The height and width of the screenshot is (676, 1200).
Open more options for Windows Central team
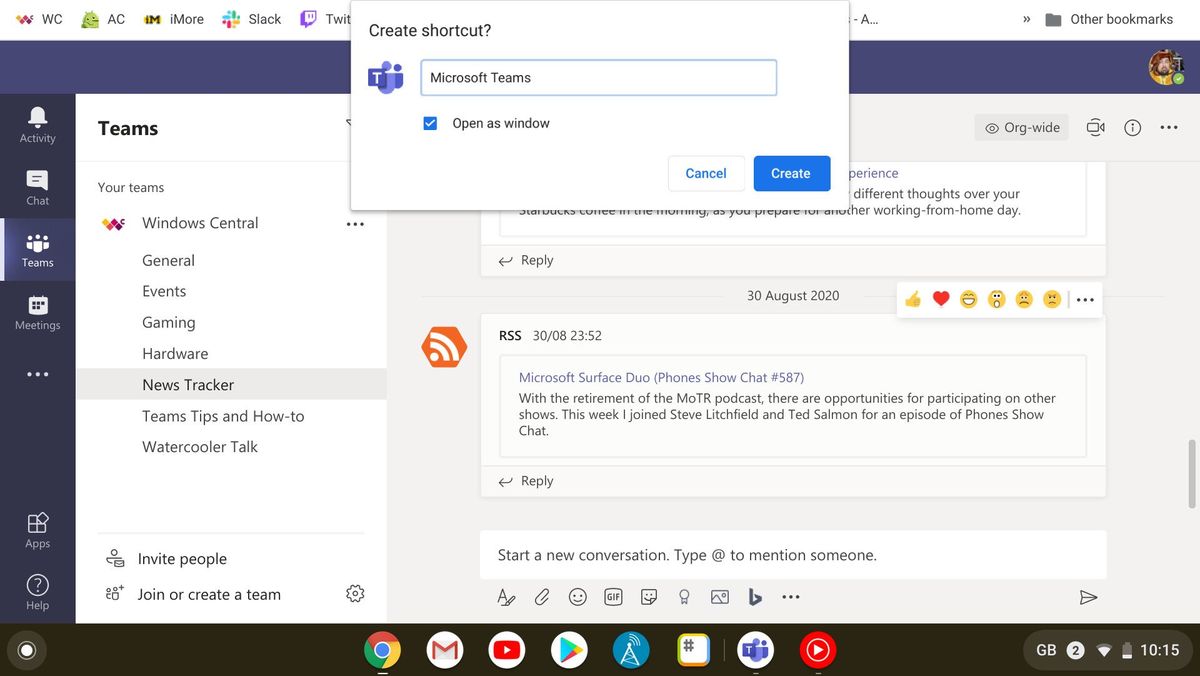[355, 224]
